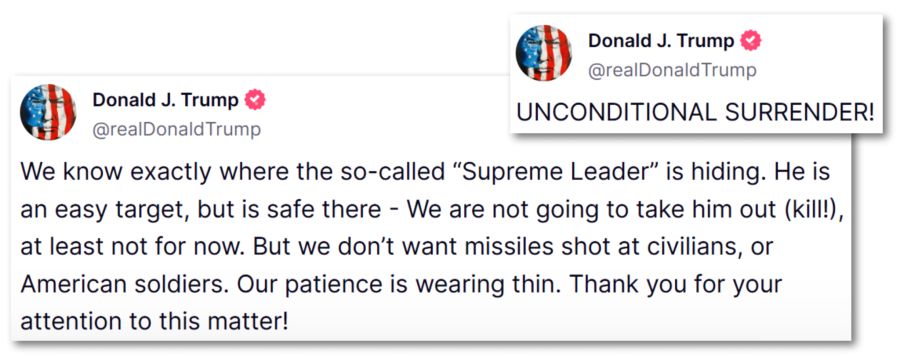Click the verified badge on the longer post
Viewport: 900px width, 363px height.
pos(255,101)
